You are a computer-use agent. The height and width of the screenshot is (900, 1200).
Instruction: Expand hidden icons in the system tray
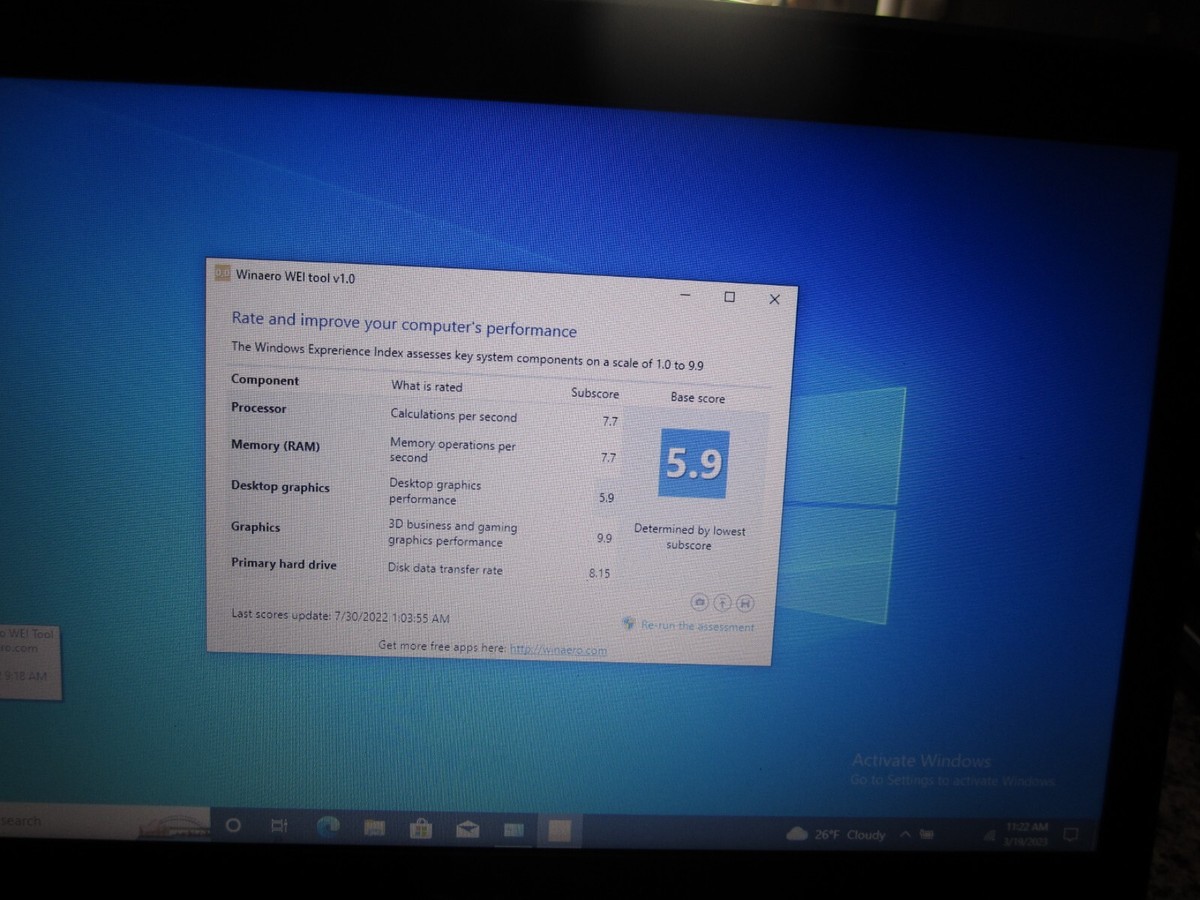(x=905, y=833)
